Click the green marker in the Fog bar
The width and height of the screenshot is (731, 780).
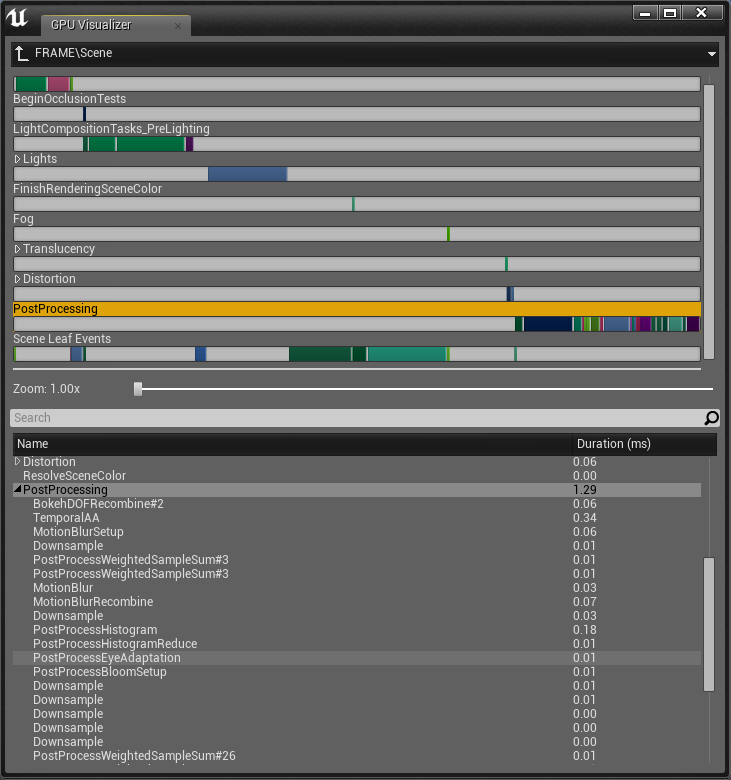pyautogui.click(x=448, y=234)
